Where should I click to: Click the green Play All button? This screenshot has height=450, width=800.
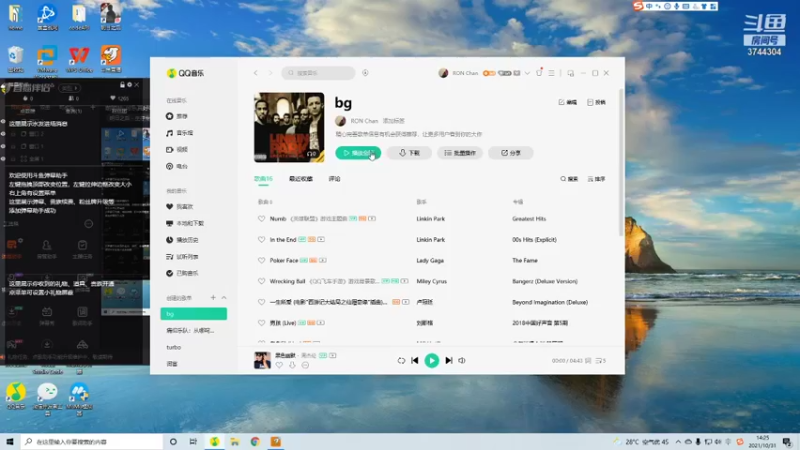pos(358,153)
